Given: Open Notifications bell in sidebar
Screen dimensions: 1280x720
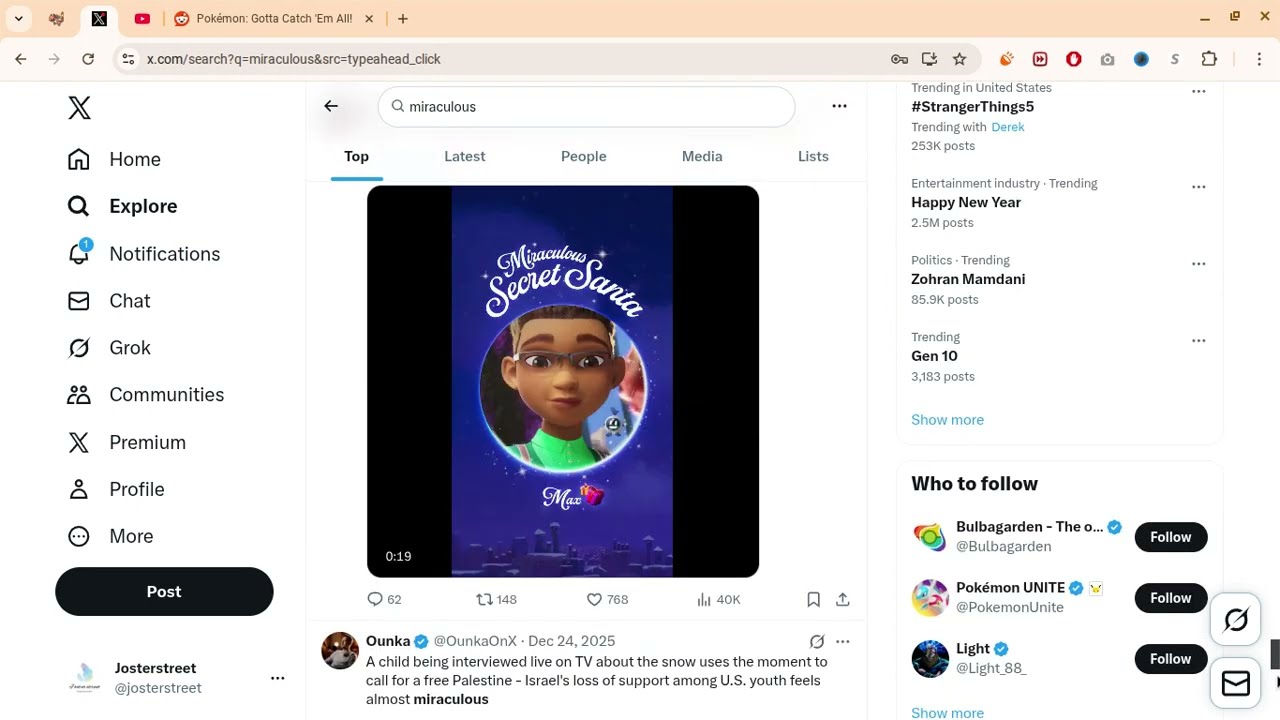Looking at the screenshot, I should (x=143, y=254).
